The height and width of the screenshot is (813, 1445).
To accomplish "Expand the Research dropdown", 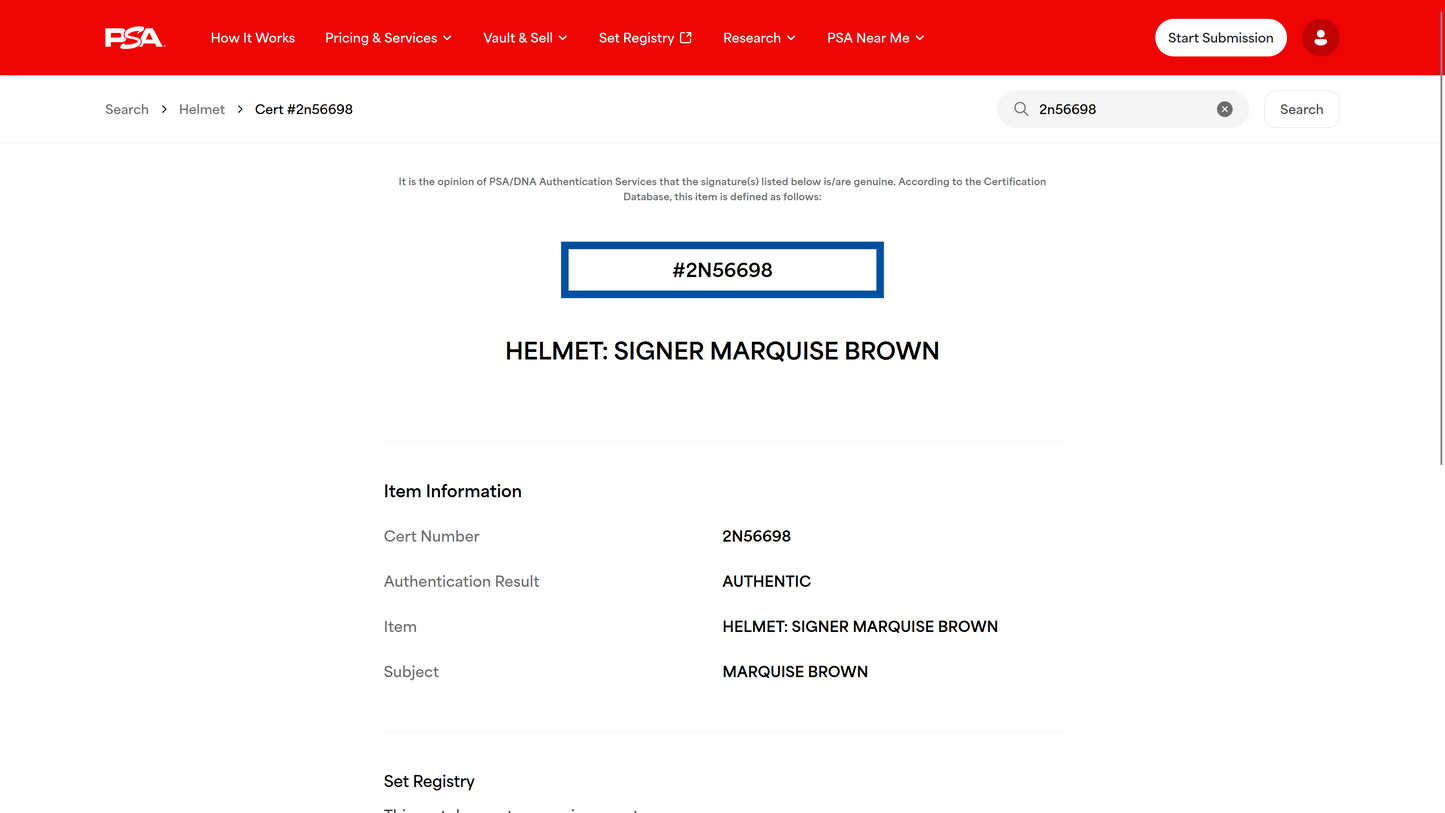I will (759, 38).
